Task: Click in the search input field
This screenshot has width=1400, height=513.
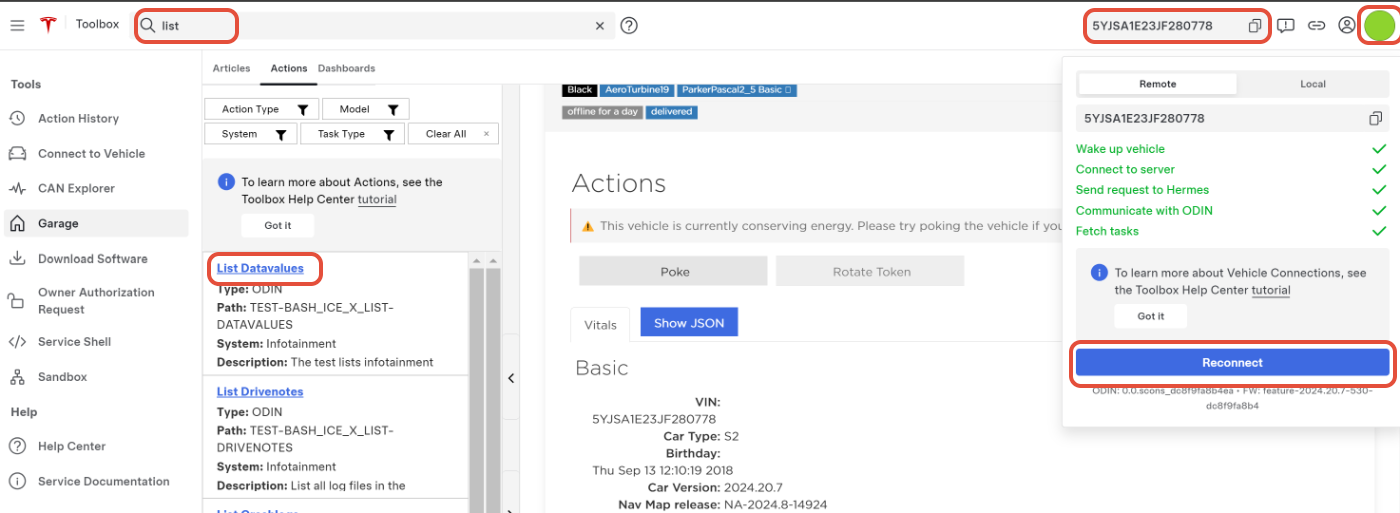Action: tap(375, 26)
